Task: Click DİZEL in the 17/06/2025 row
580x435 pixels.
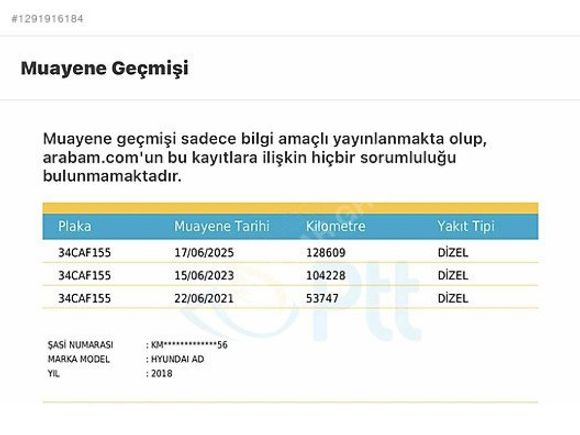Action: 453,253
